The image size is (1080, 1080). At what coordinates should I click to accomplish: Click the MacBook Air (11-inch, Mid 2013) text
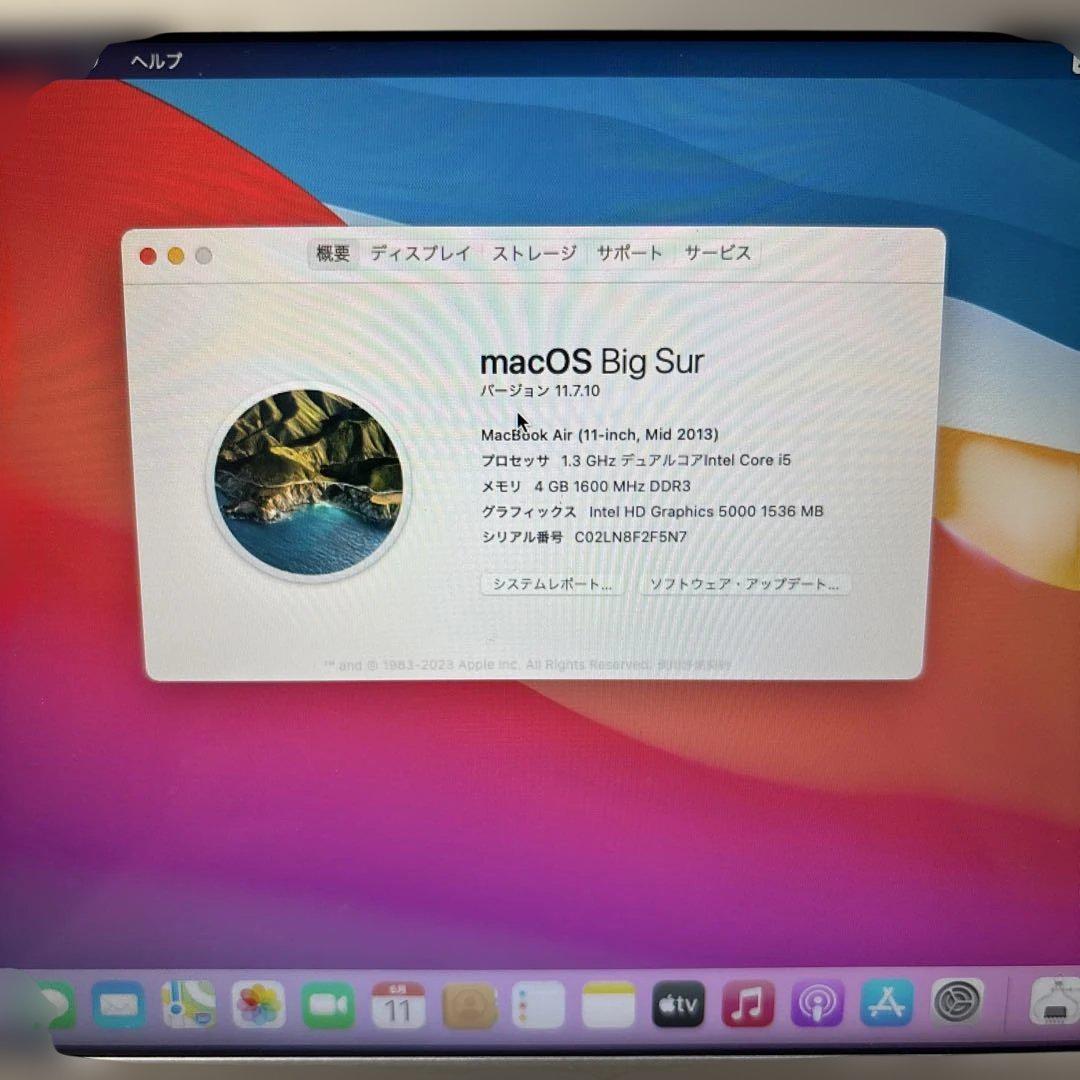click(x=599, y=435)
